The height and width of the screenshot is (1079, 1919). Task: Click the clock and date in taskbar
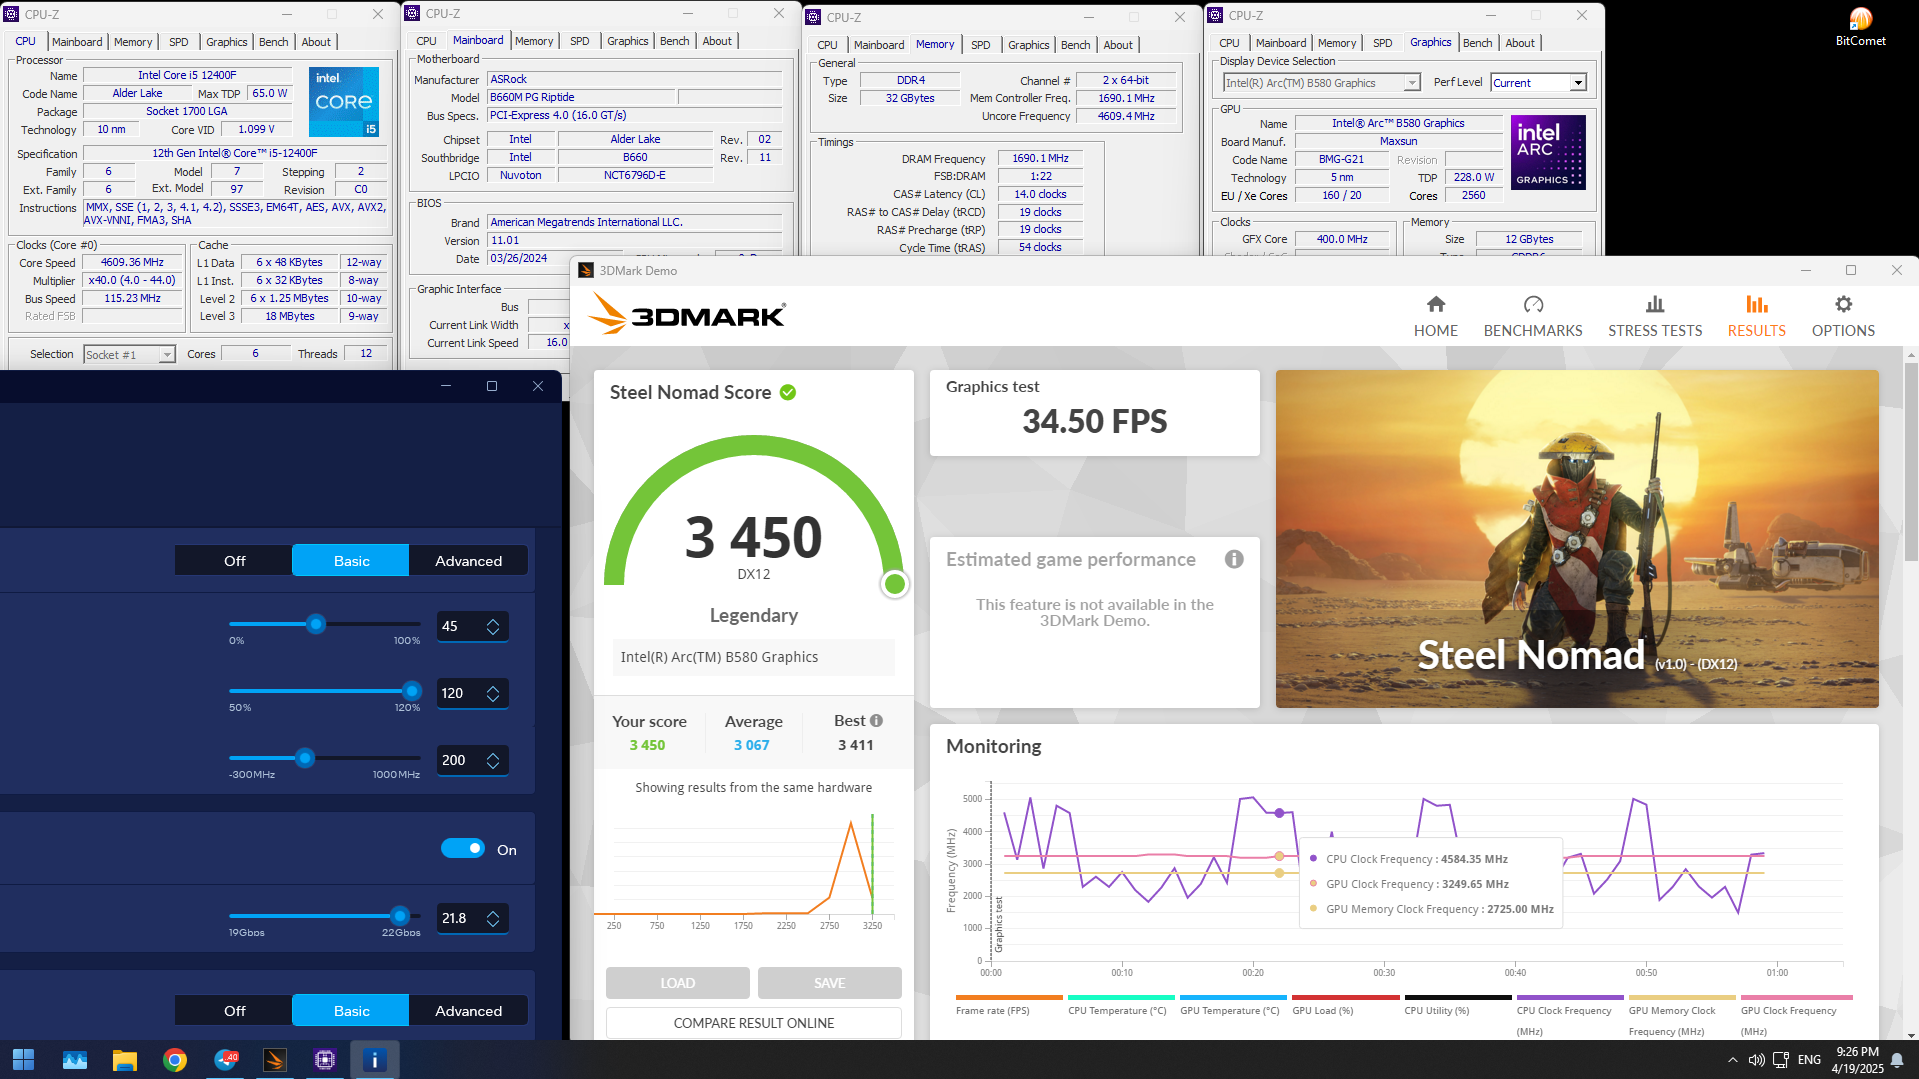(1857, 1060)
